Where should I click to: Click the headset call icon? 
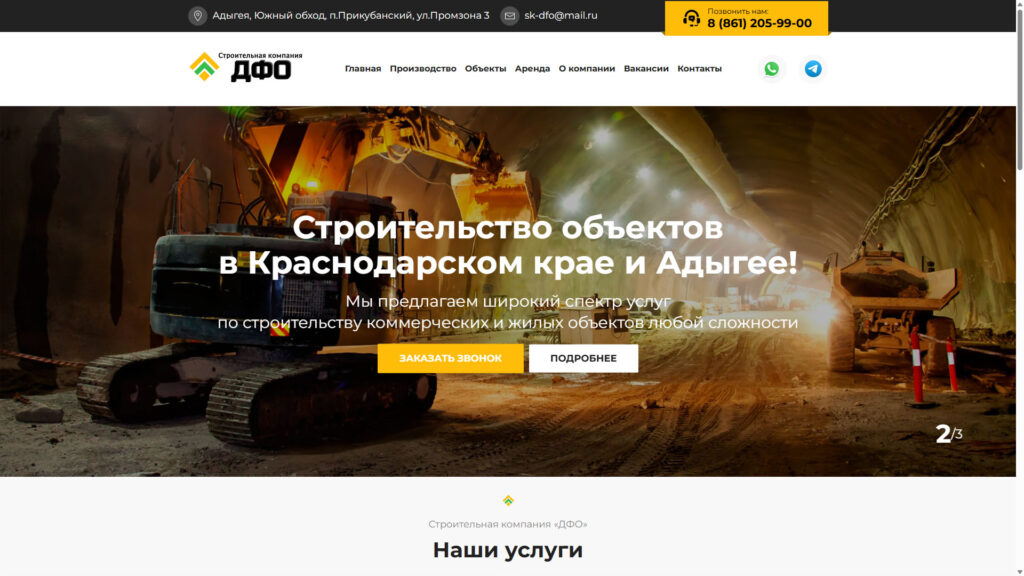(691, 18)
